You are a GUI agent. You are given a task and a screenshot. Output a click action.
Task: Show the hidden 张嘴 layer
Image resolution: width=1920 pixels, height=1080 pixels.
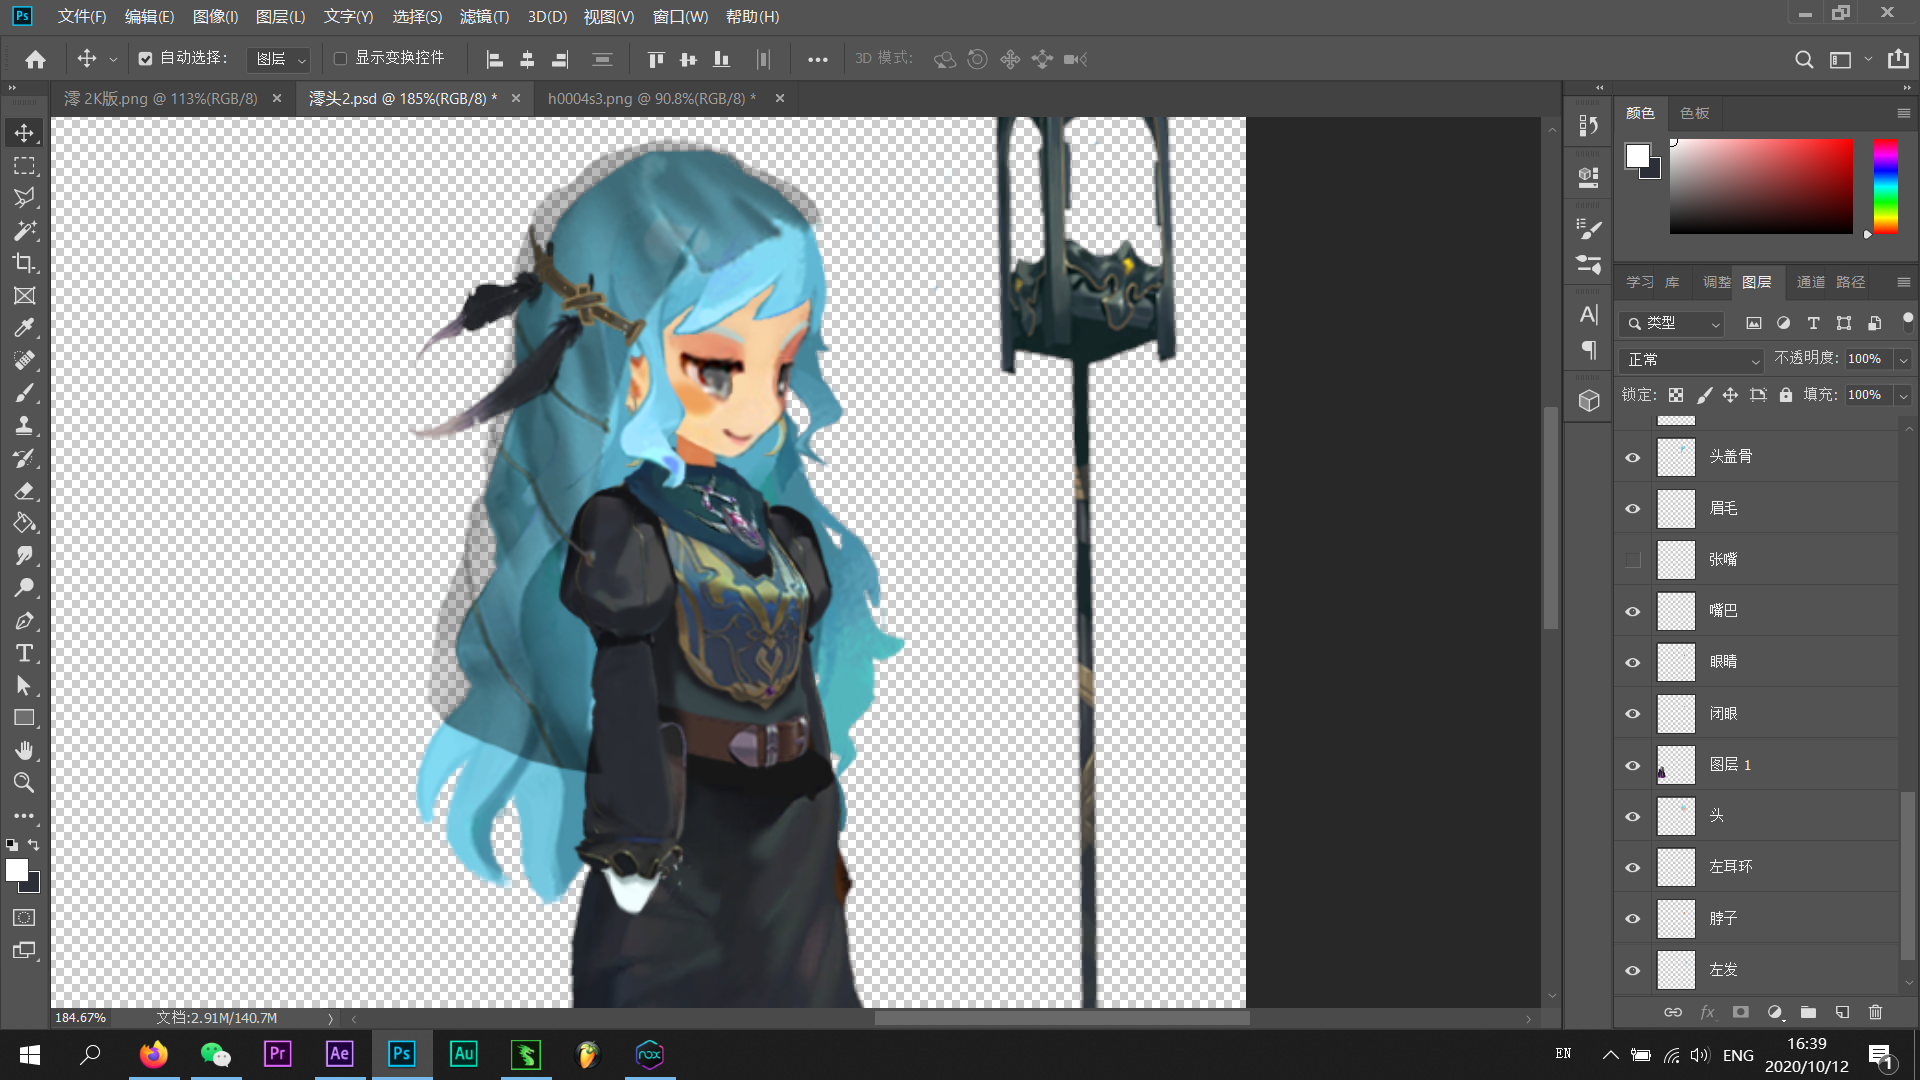tap(1633, 560)
